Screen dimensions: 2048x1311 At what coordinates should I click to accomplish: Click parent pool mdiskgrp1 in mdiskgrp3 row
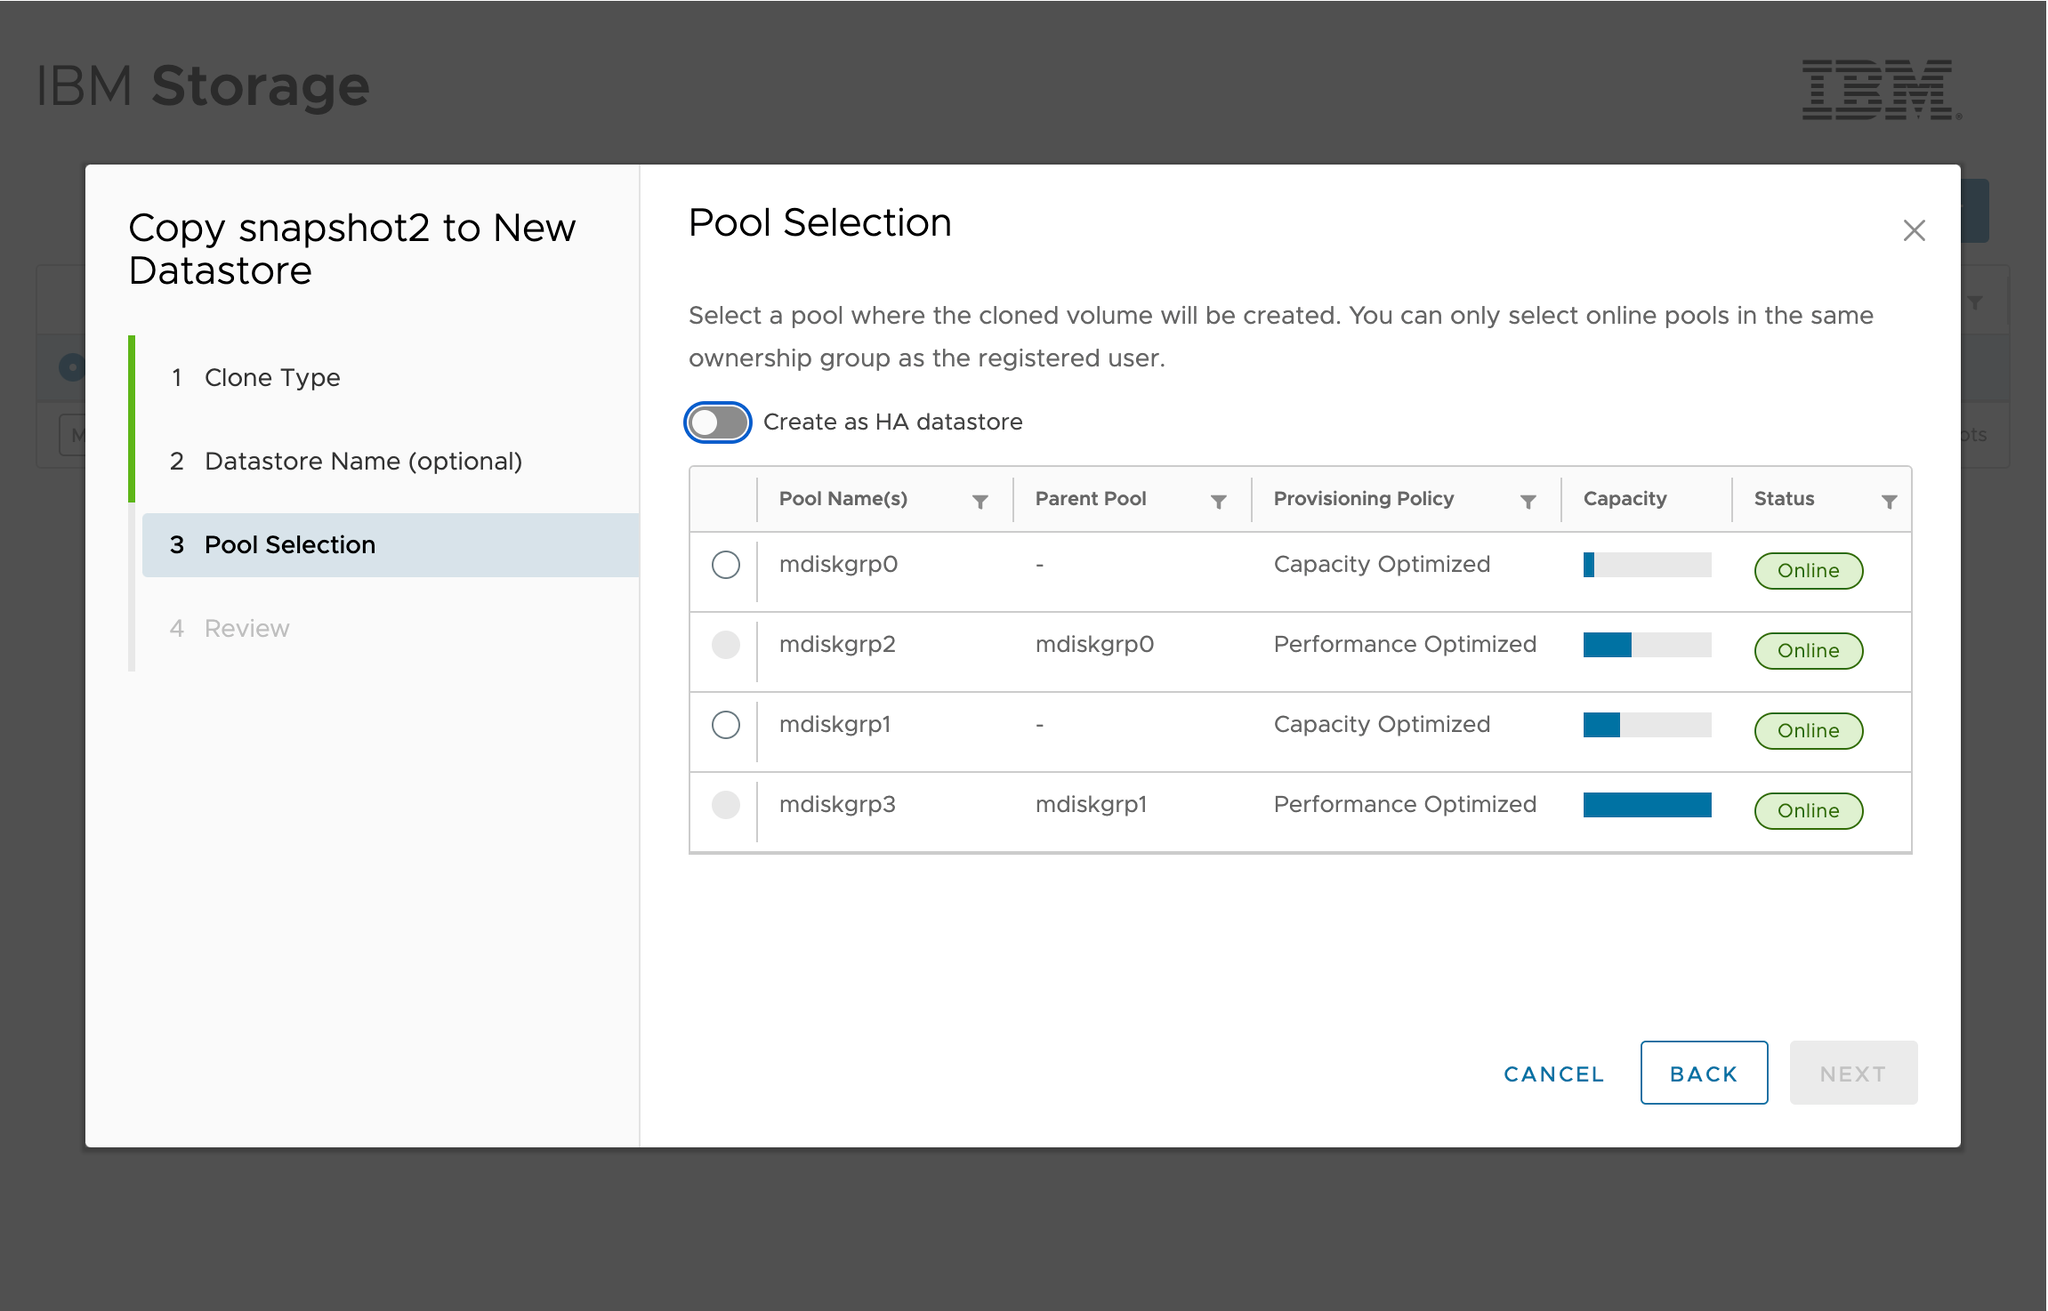tap(1091, 805)
